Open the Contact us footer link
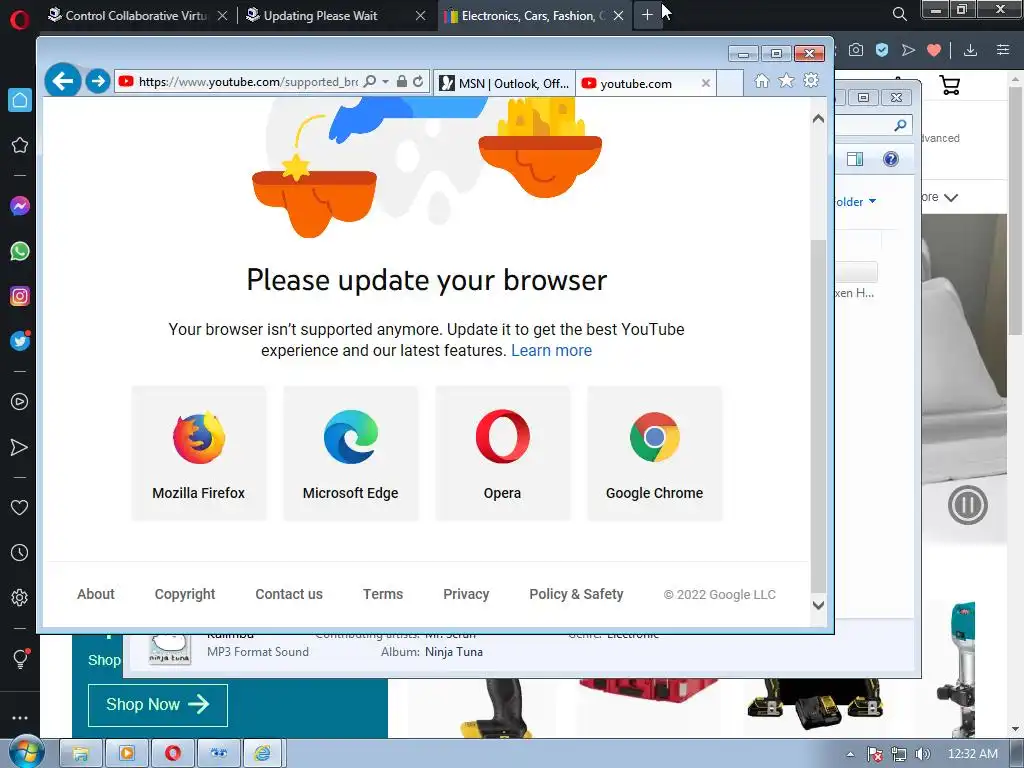 click(x=289, y=594)
